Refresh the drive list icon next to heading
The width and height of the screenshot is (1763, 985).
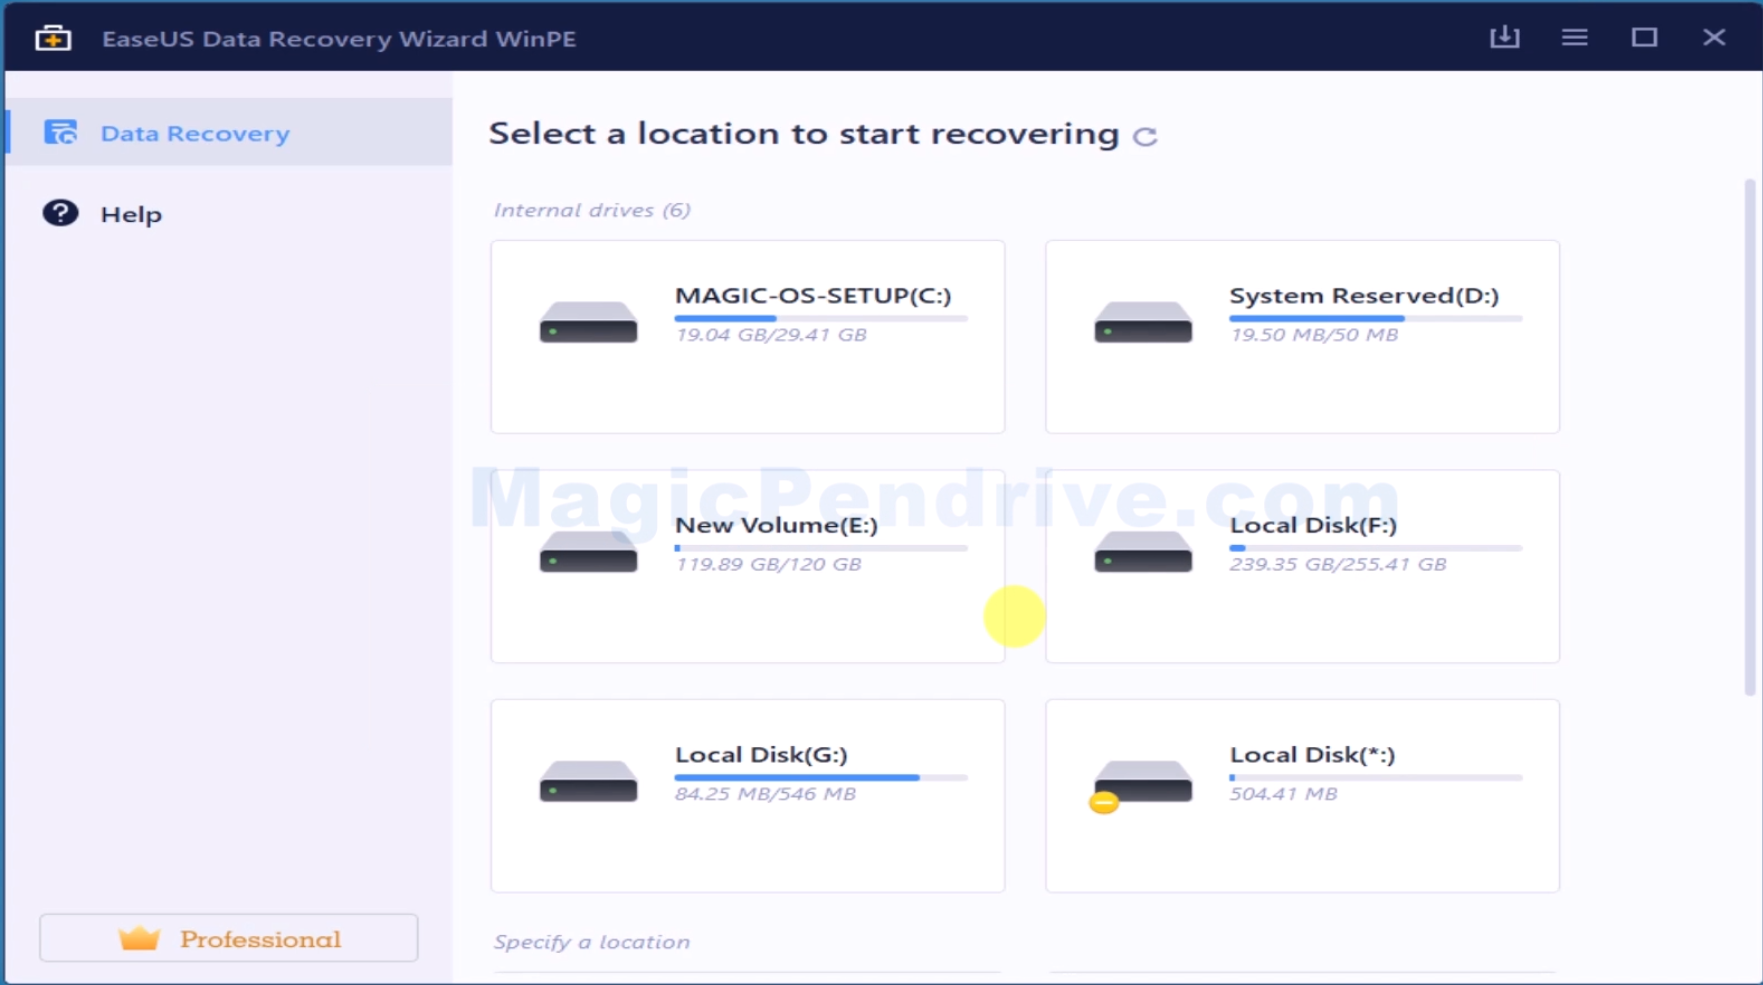(x=1145, y=136)
